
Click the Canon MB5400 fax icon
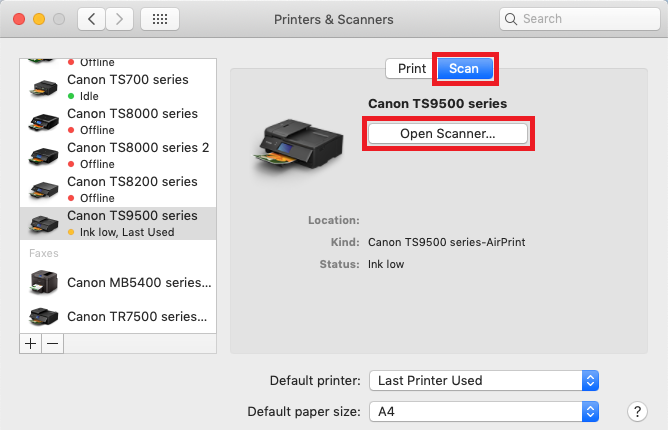44,282
